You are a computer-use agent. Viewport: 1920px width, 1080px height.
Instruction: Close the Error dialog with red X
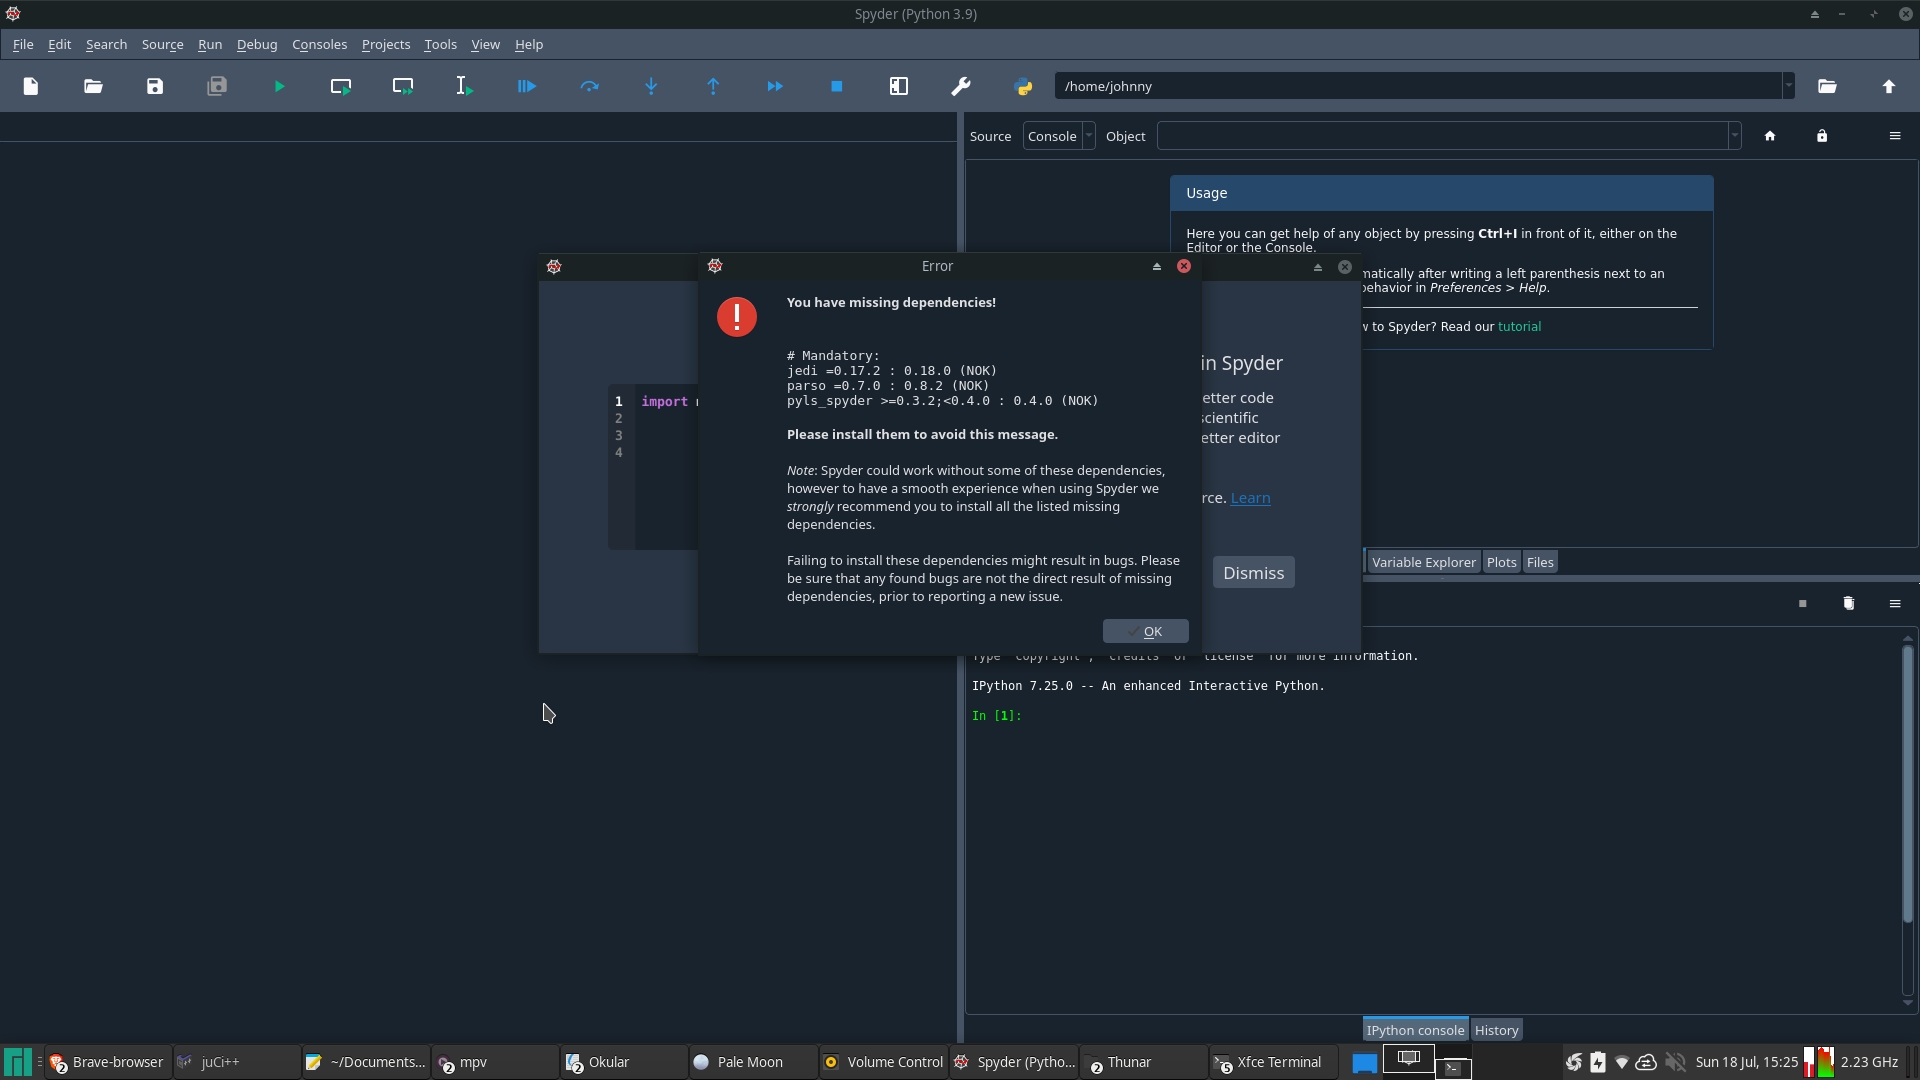(x=1184, y=266)
